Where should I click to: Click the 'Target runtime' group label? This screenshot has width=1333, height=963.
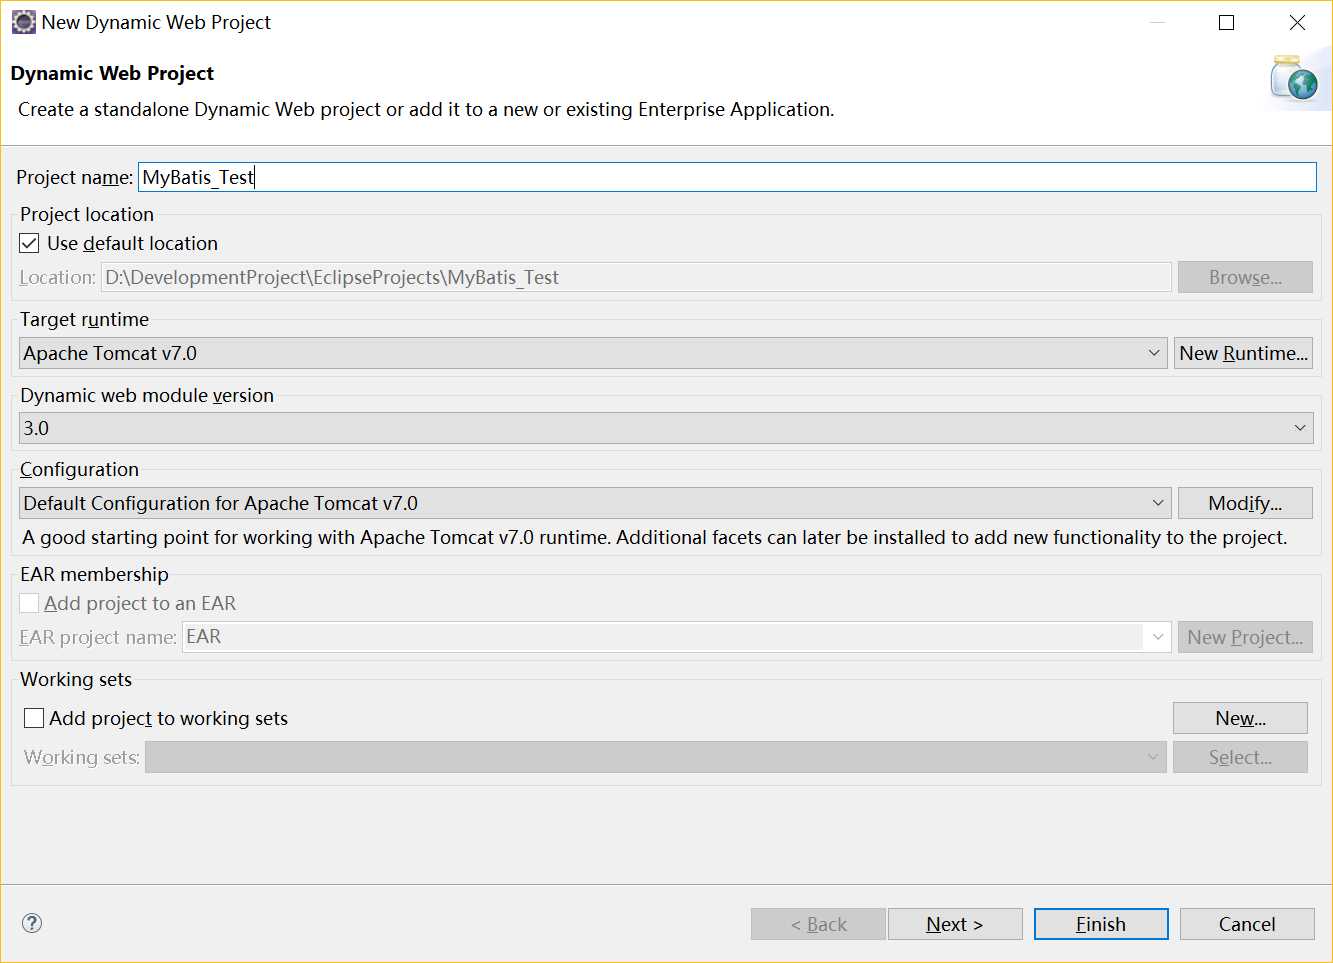[x=84, y=319]
